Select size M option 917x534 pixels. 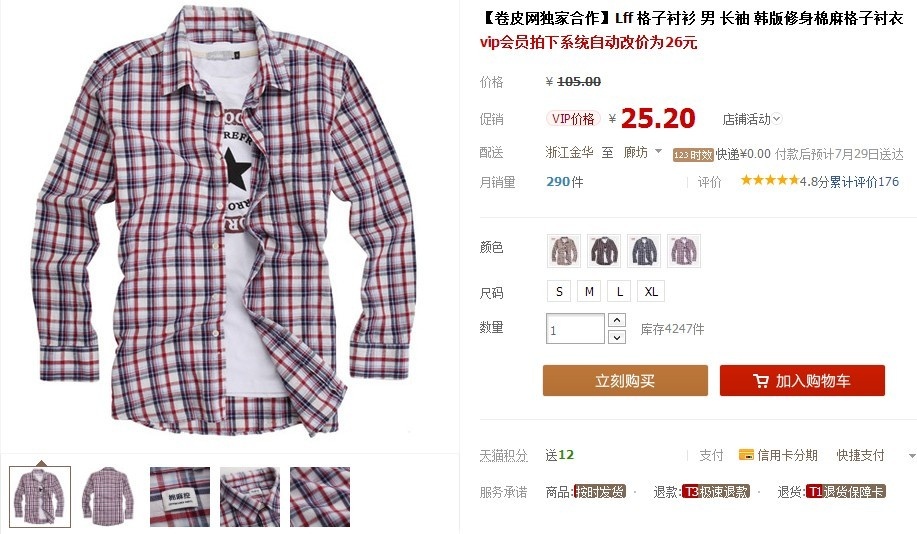click(x=590, y=291)
